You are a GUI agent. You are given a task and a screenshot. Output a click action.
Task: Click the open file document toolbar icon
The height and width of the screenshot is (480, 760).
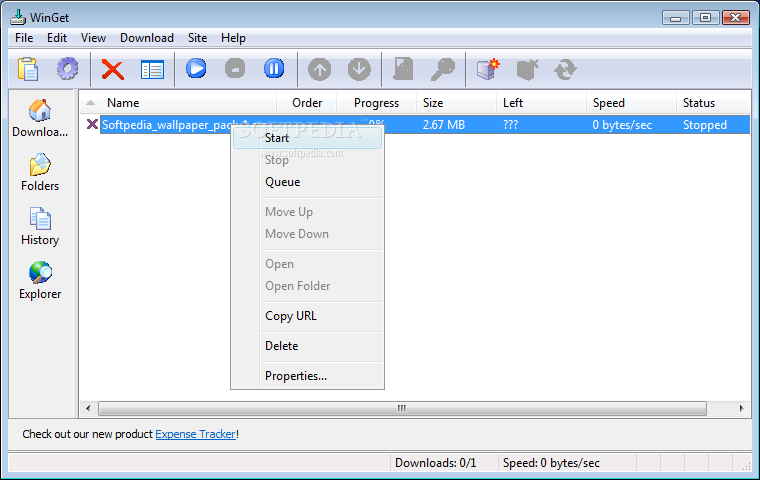[x=403, y=69]
